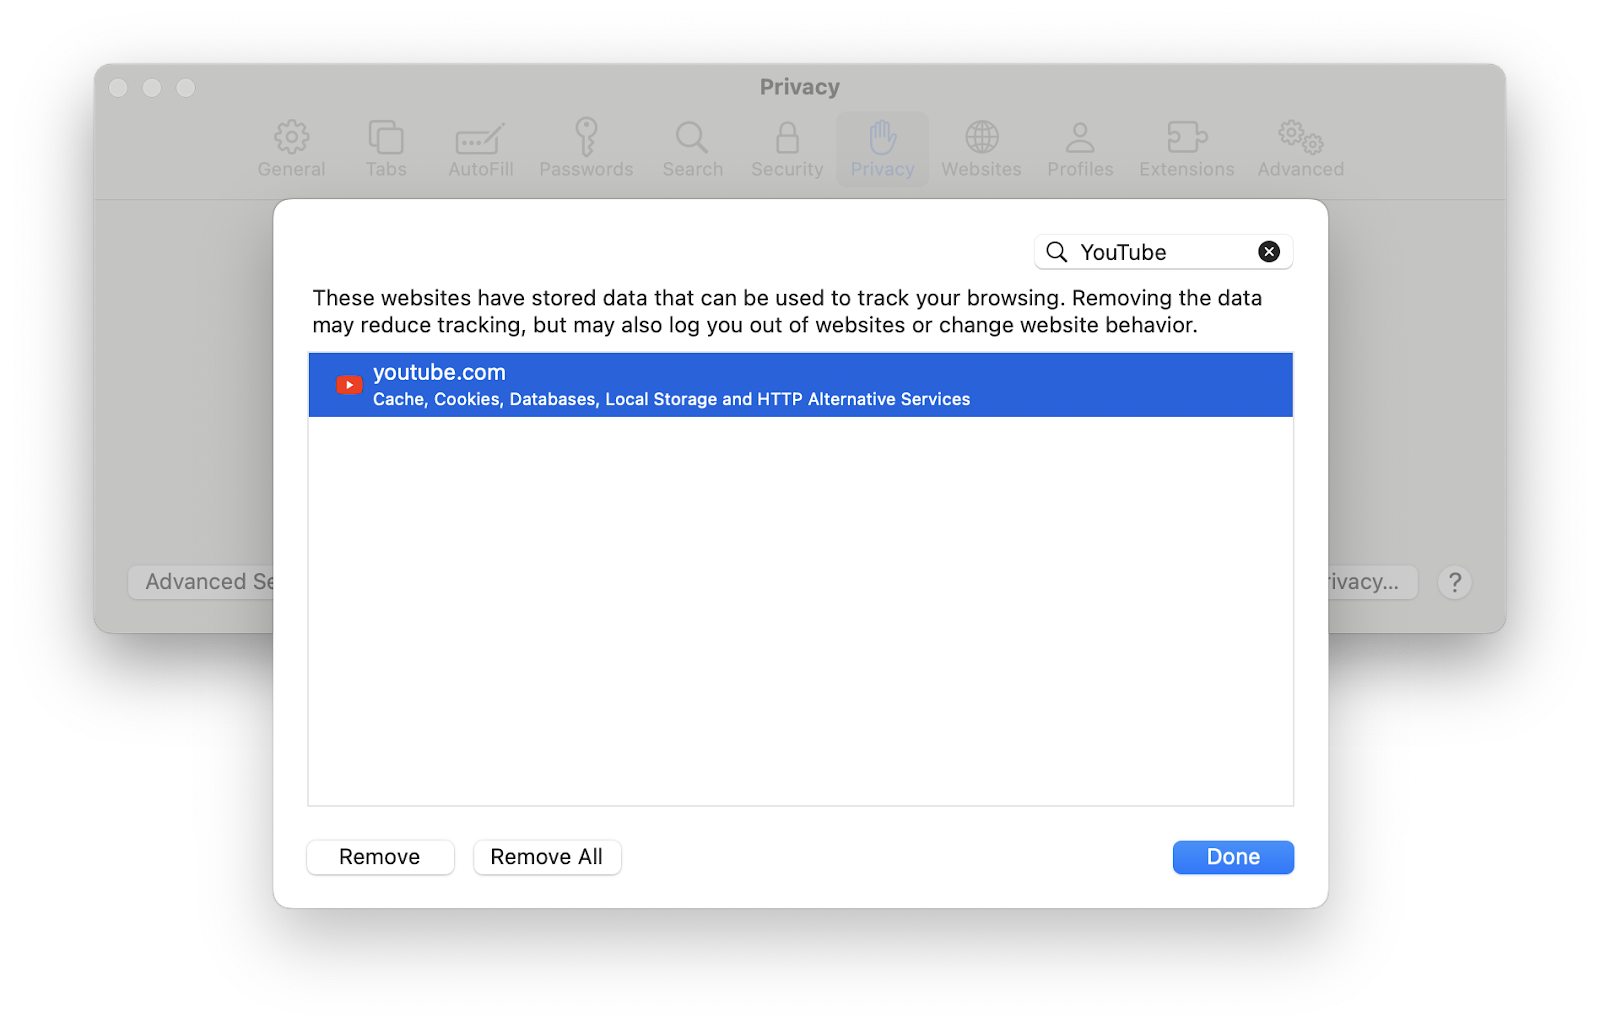
Task: Switch to the Passwords tab
Action: (x=586, y=148)
